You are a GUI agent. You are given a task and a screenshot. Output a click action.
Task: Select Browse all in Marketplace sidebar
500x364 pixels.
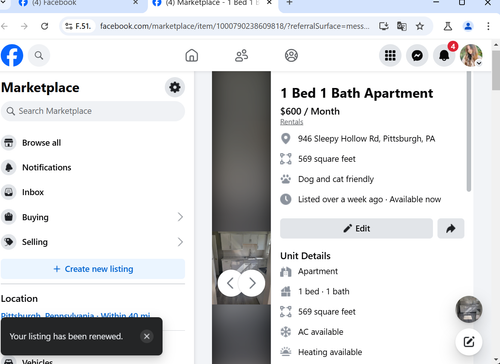point(93,143)
